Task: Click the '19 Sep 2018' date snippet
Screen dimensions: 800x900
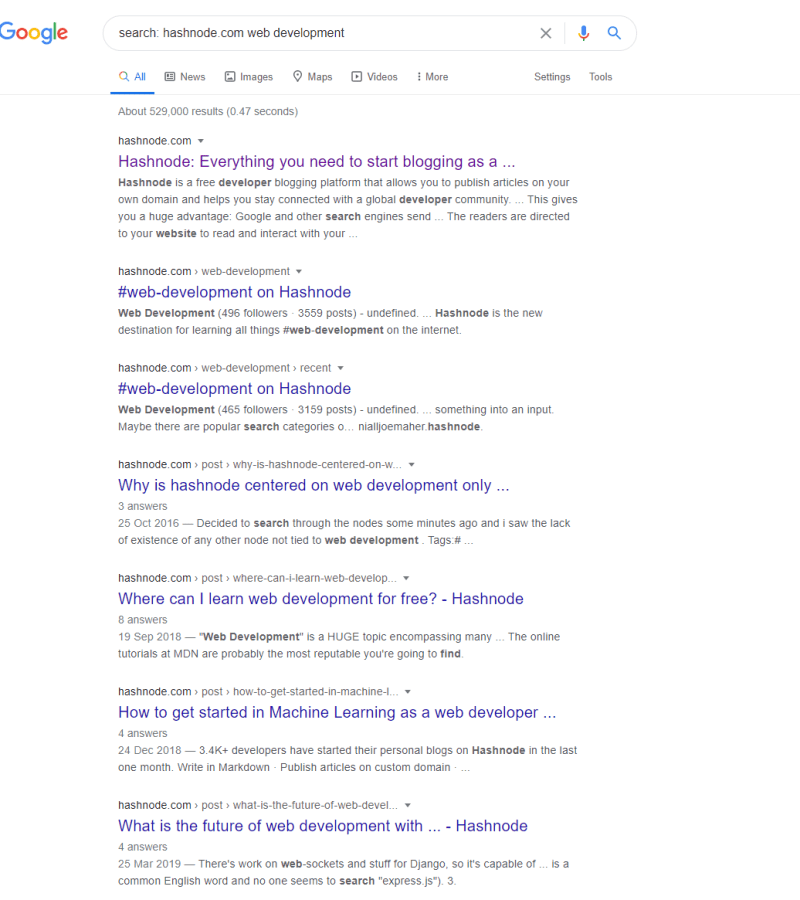Action: (149, 637)
